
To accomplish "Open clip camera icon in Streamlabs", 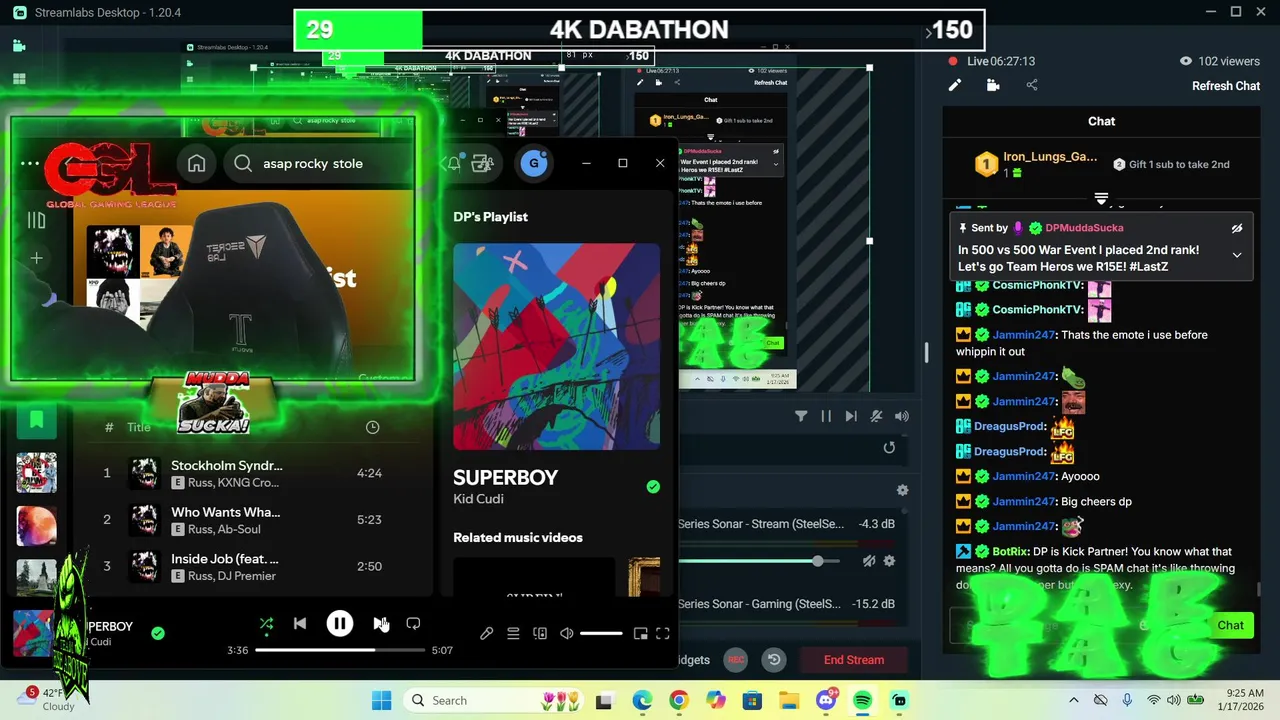I will coord(993,86).
